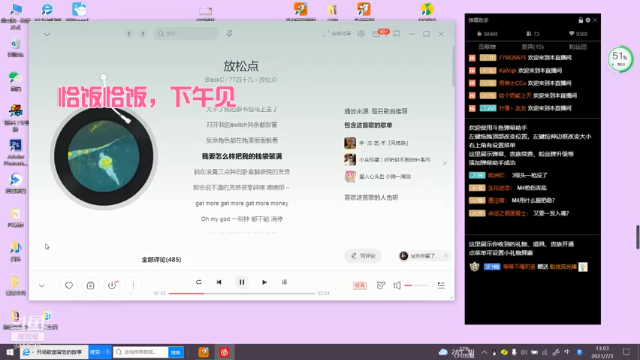Screen dimensions: 640x360
Task: Click username 779826675 in the welcome list
Action: pyautogui.click(x=512, y=58)
